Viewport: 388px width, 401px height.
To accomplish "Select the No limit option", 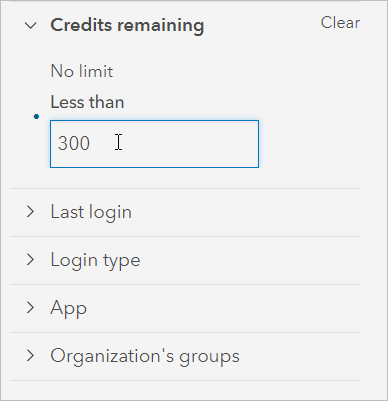I will coord(82,71).
